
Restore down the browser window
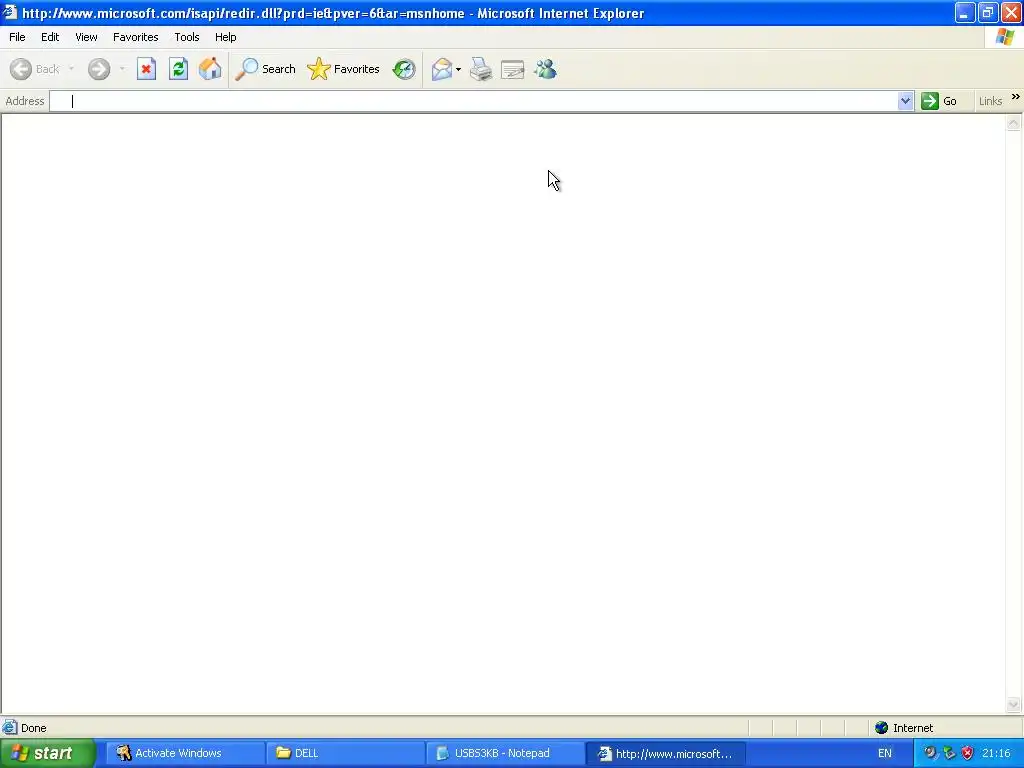pos(988,12)
